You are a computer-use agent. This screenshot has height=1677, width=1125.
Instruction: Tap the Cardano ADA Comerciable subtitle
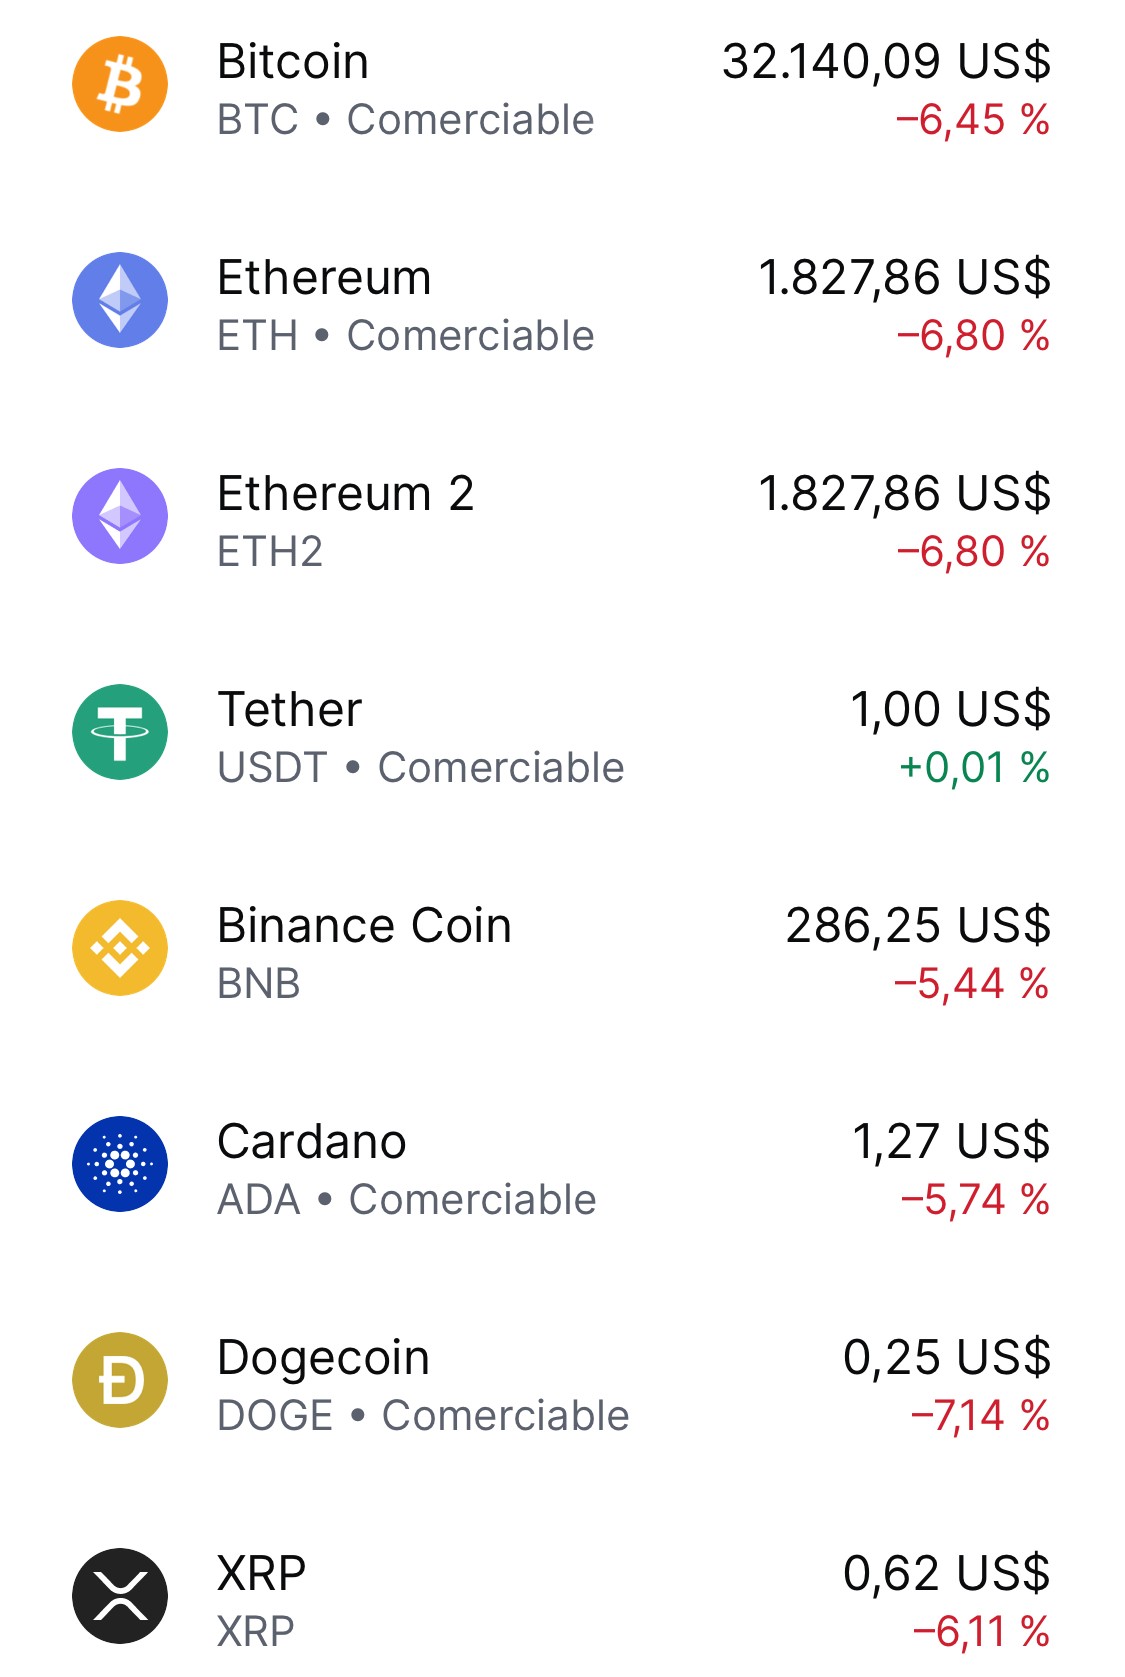point(407,1200)
